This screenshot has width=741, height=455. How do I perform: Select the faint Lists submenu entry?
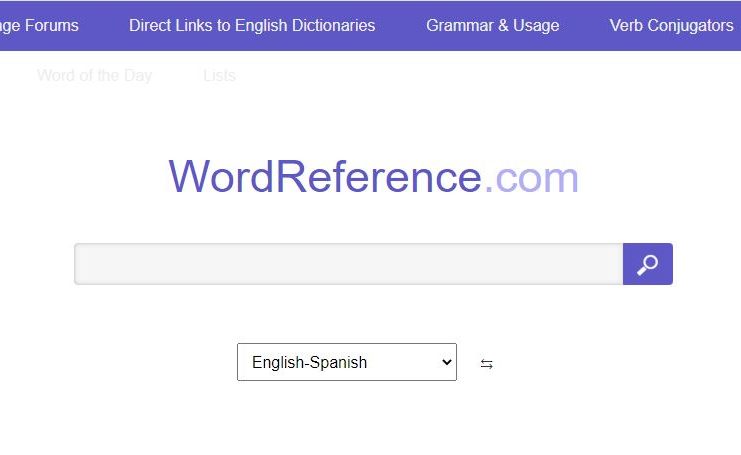click(219, 75)
